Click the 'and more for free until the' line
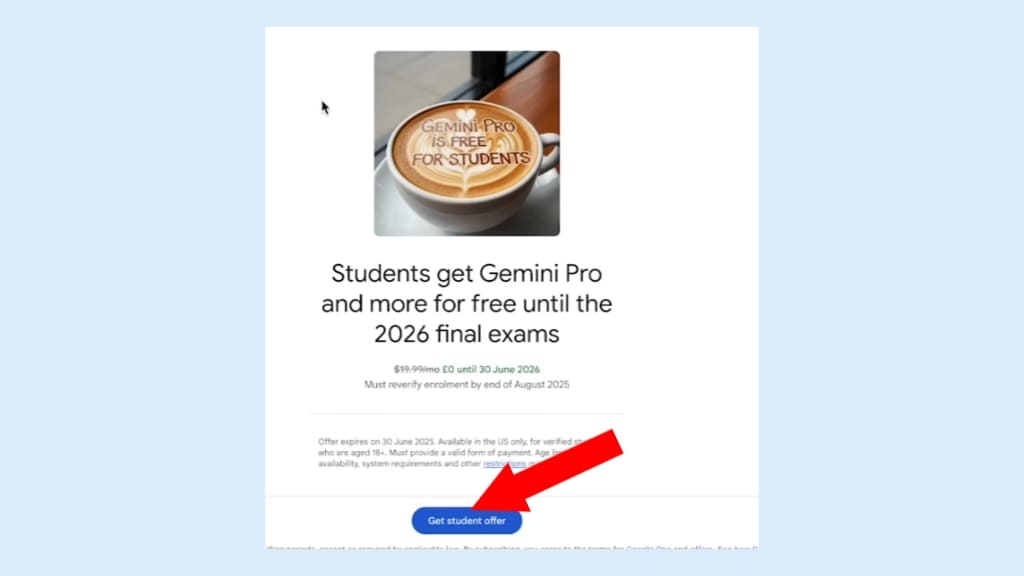The width and height of the screenshot is (1024, 576). [466, 304]
